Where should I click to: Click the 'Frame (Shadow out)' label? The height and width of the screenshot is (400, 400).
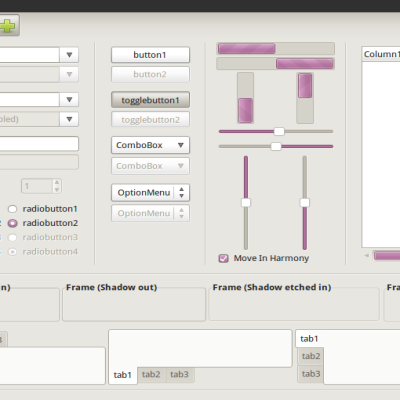click(x=111, y=287)
